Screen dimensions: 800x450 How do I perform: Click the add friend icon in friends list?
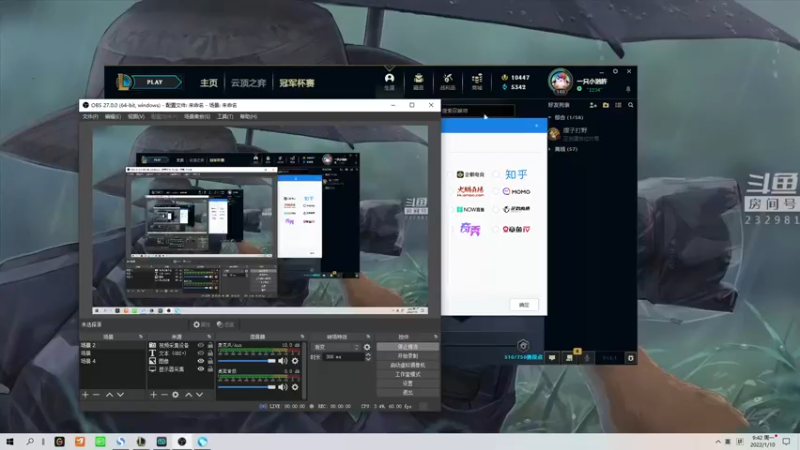(593, 105)
